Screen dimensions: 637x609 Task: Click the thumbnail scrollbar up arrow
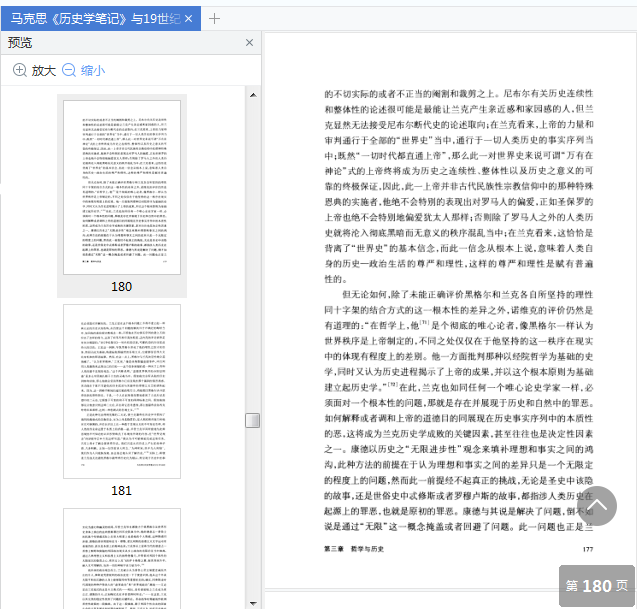pyautogui.click(x=253, y=95)
